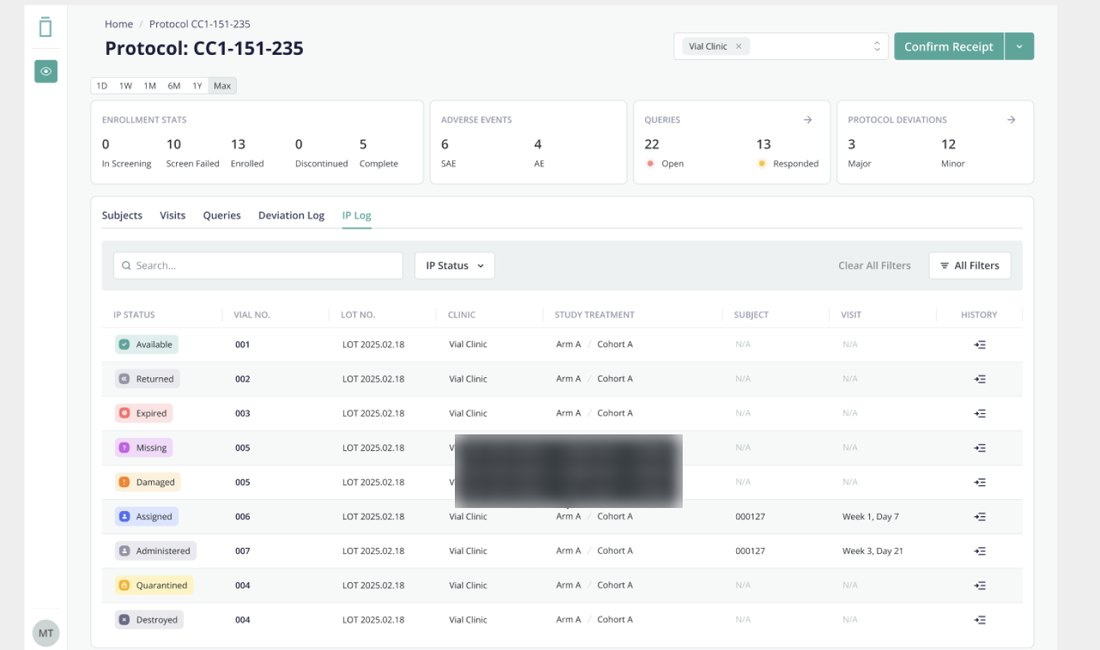Click subject 000127 in the Assigned row
The height and width of the screenshot is (650, 1100).
750,517
